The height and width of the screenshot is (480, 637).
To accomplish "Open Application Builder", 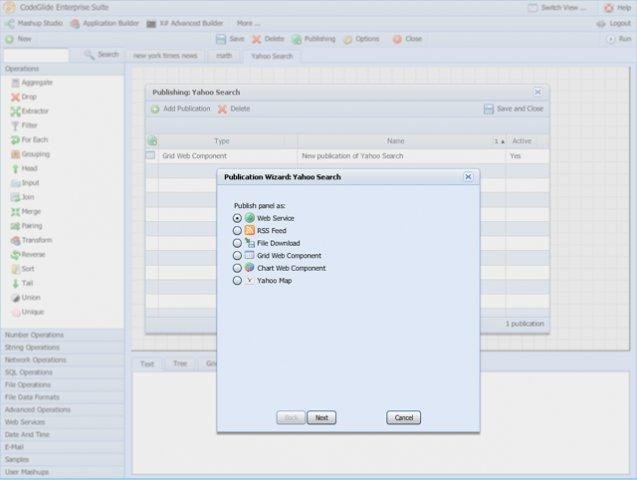I will pos(104,23).
